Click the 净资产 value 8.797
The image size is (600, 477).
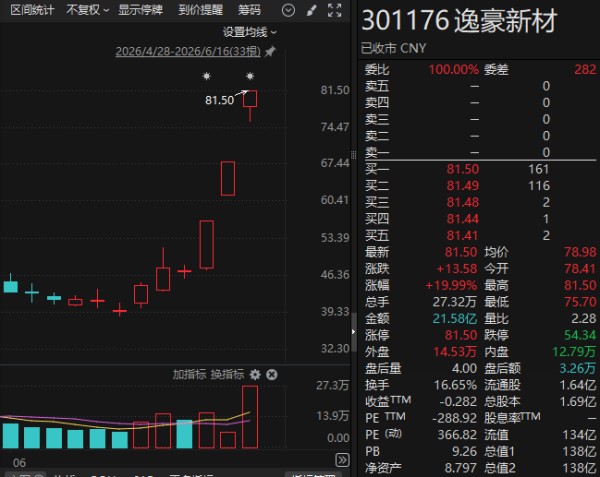pyautogui.click(x=461, y=468)
